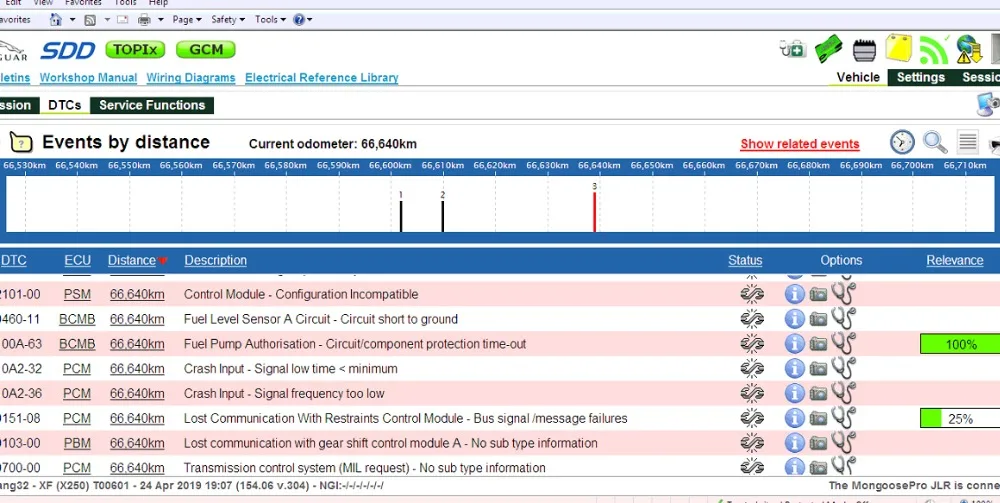Expand the Safety dropdown menu
This screenshot has height=503, width=1000.
[228, 19]
